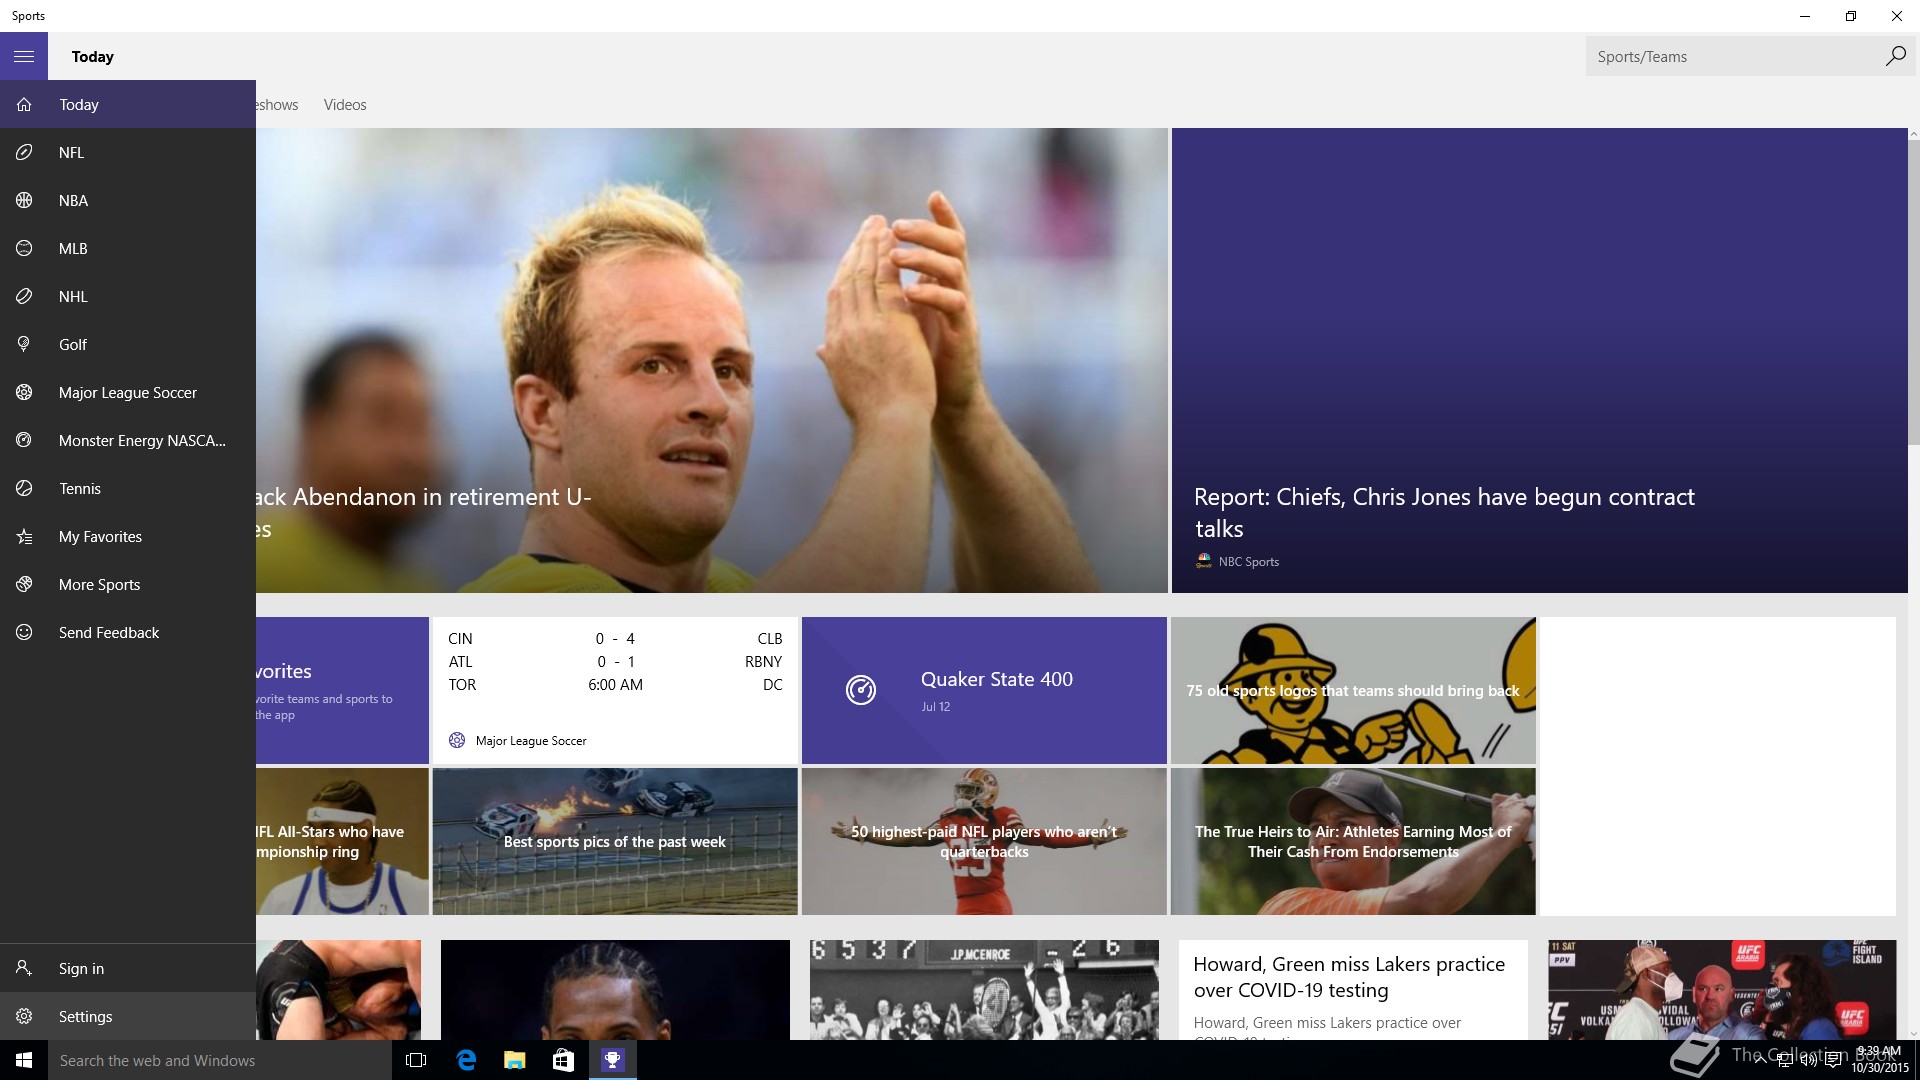Click the Sports trophy taskbar icon
Image resolution: width=1920 pixels, height=1080 pixels.
[612, 1060]
